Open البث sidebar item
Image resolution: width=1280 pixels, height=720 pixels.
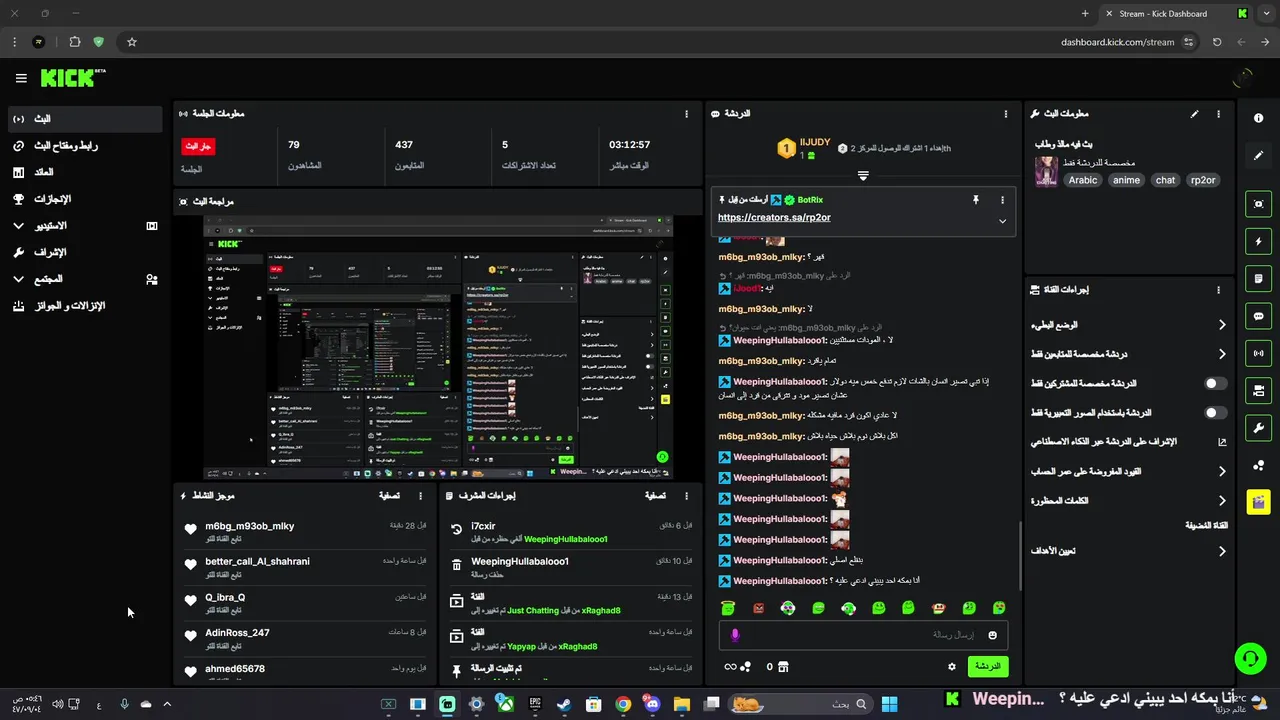coord(85,119)
